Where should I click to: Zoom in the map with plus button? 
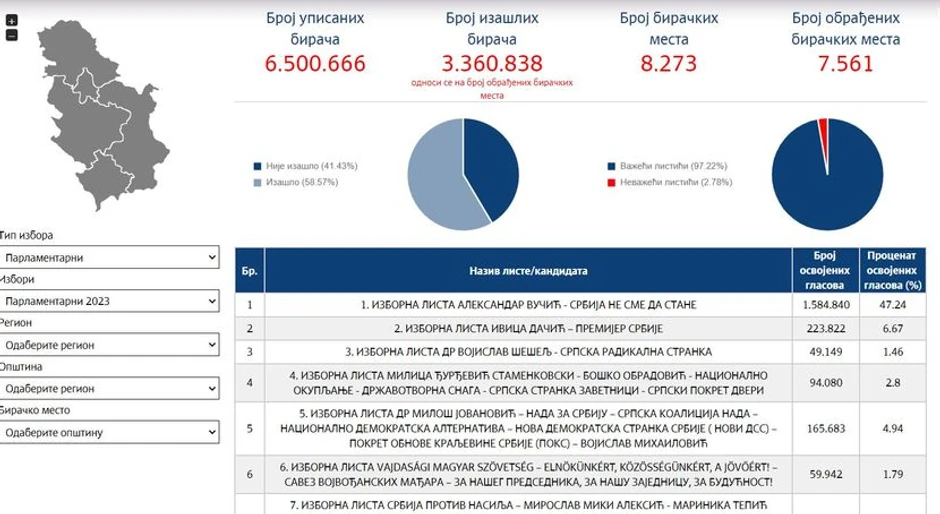tap(11, 20)
